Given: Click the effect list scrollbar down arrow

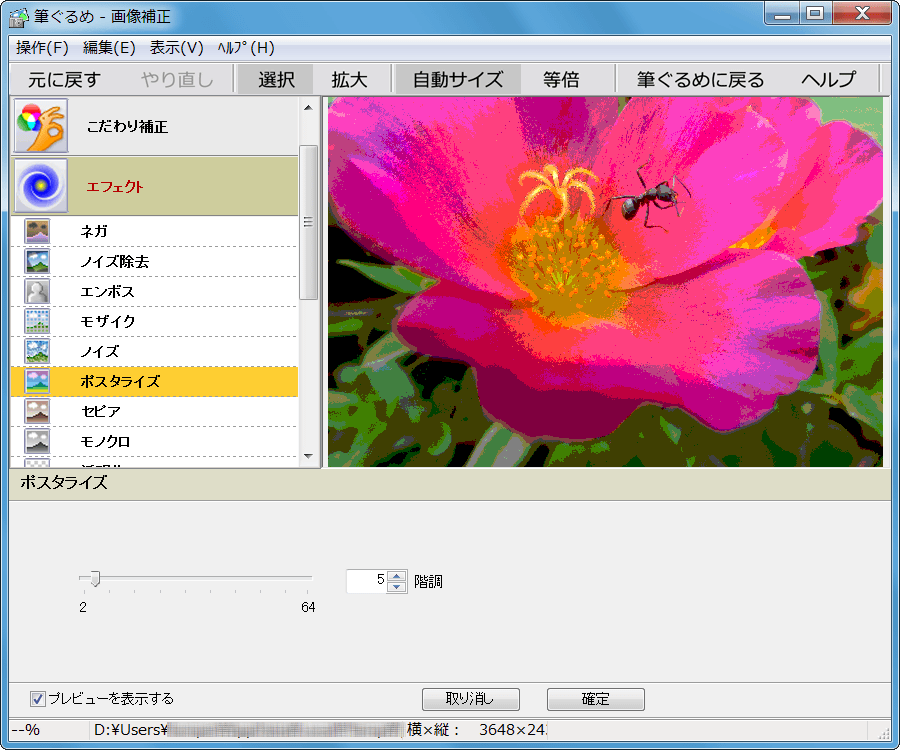Looking at the screenshot, I should click(x=308, y=456).
